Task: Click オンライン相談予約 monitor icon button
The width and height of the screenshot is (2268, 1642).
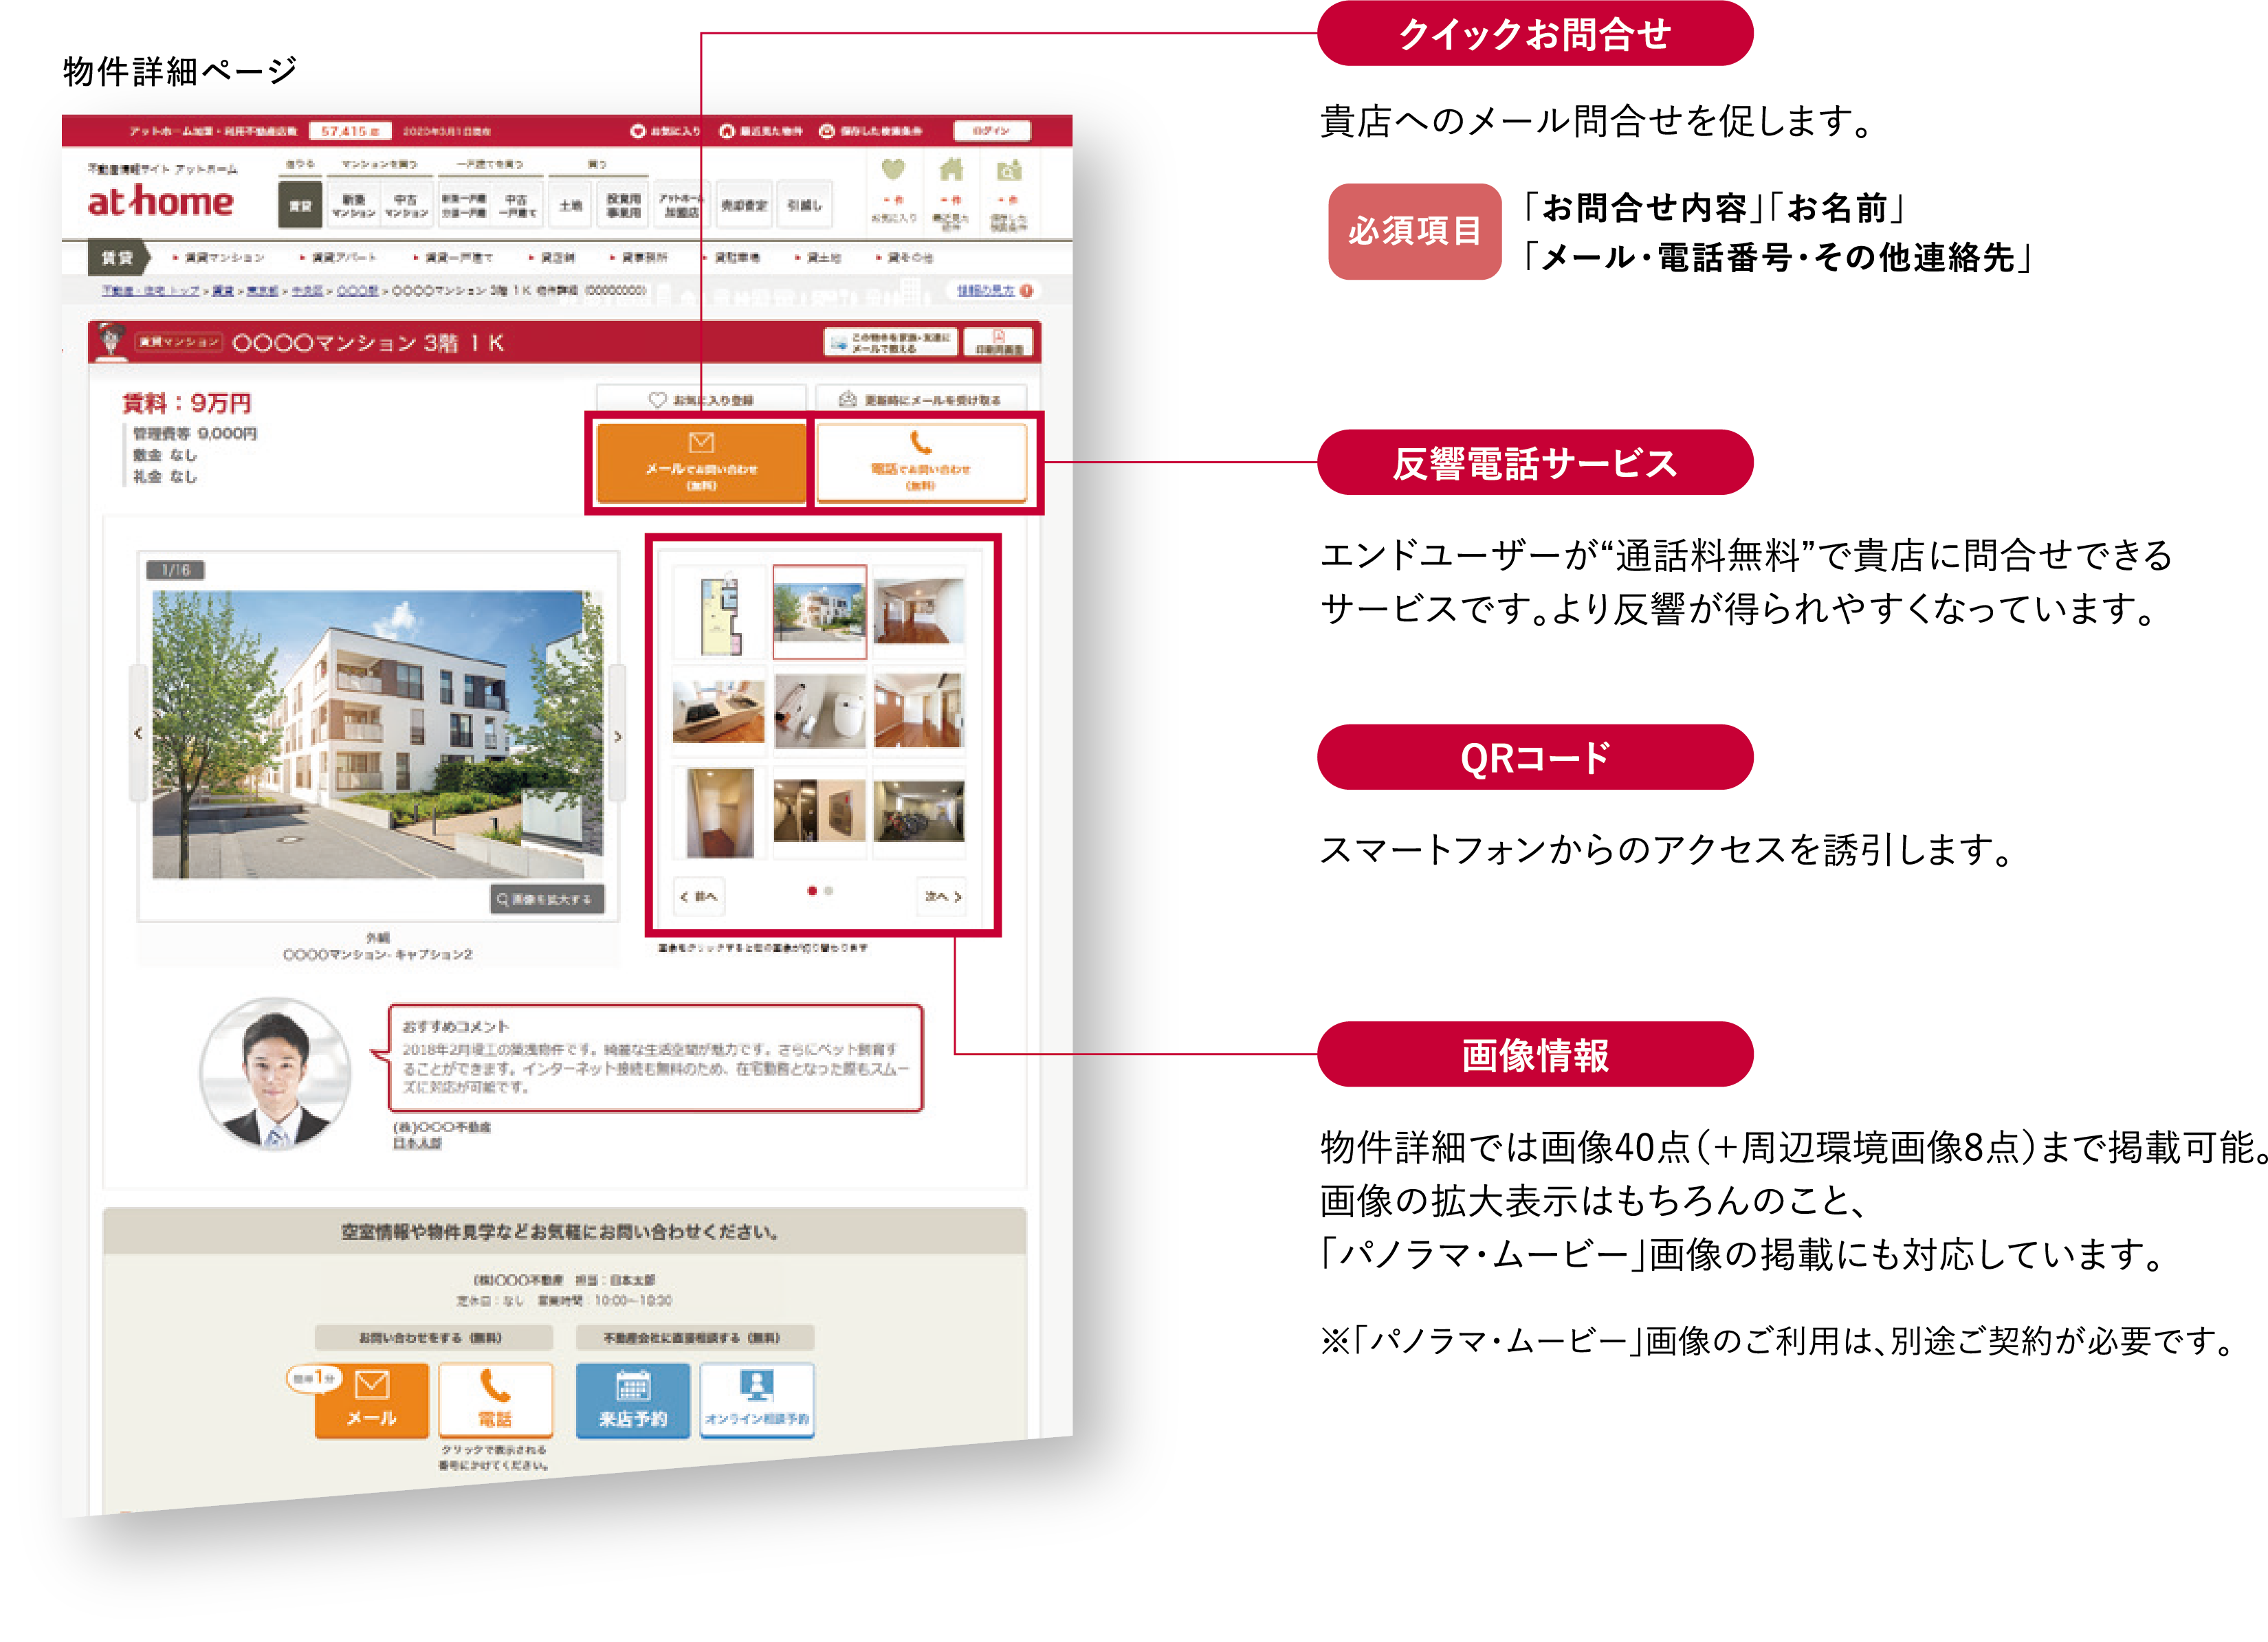Action: [757, 1400]
